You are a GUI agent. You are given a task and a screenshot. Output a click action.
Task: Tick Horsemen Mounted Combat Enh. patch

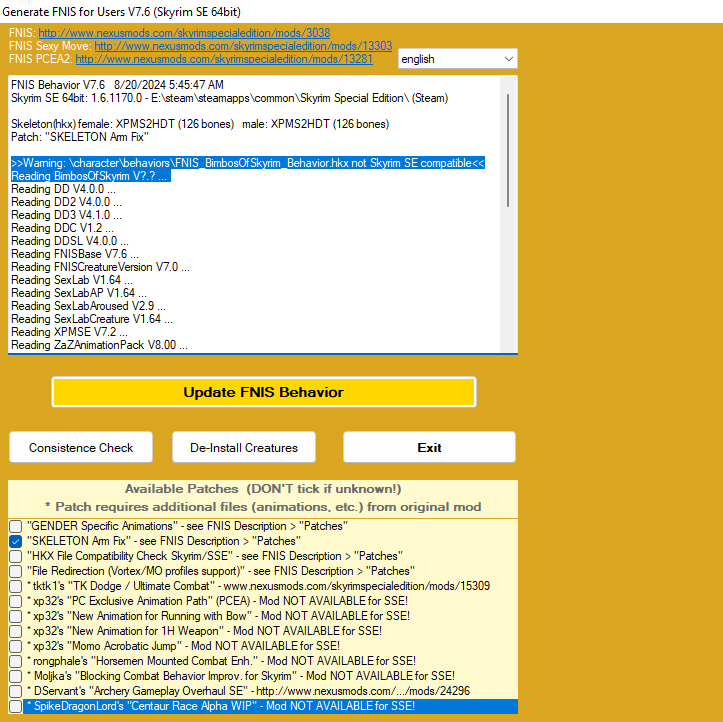(x=16, y=661)
